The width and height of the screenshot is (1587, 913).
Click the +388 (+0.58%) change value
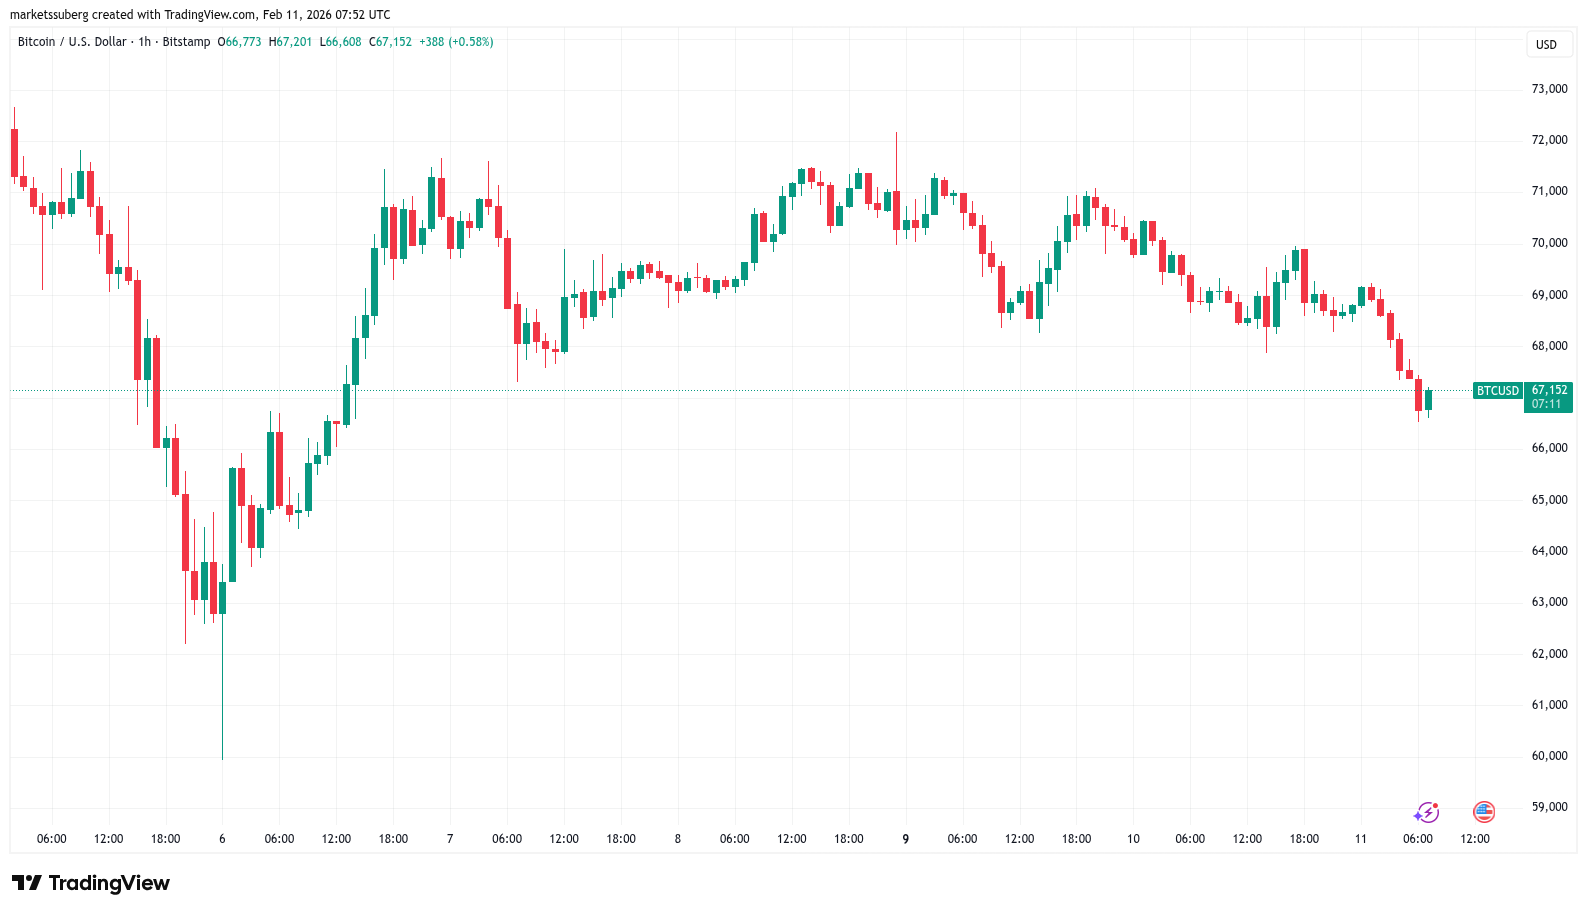tap(456, 42)
